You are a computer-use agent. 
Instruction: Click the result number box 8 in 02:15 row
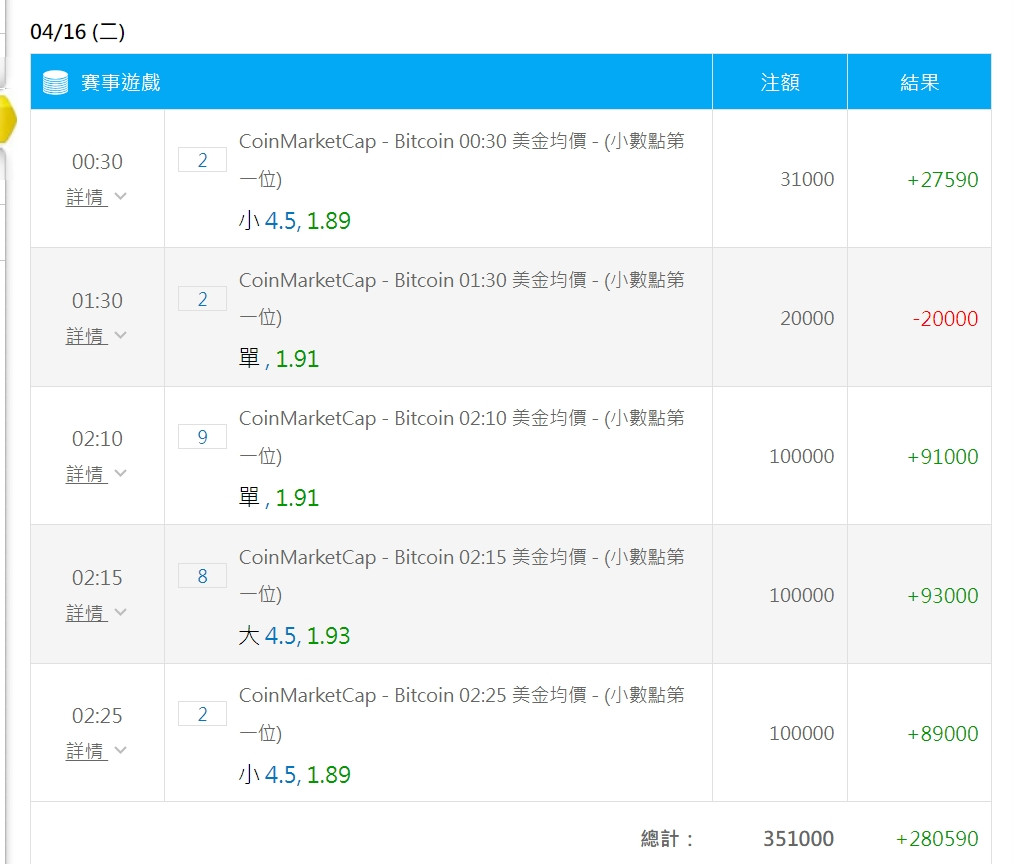202,576
